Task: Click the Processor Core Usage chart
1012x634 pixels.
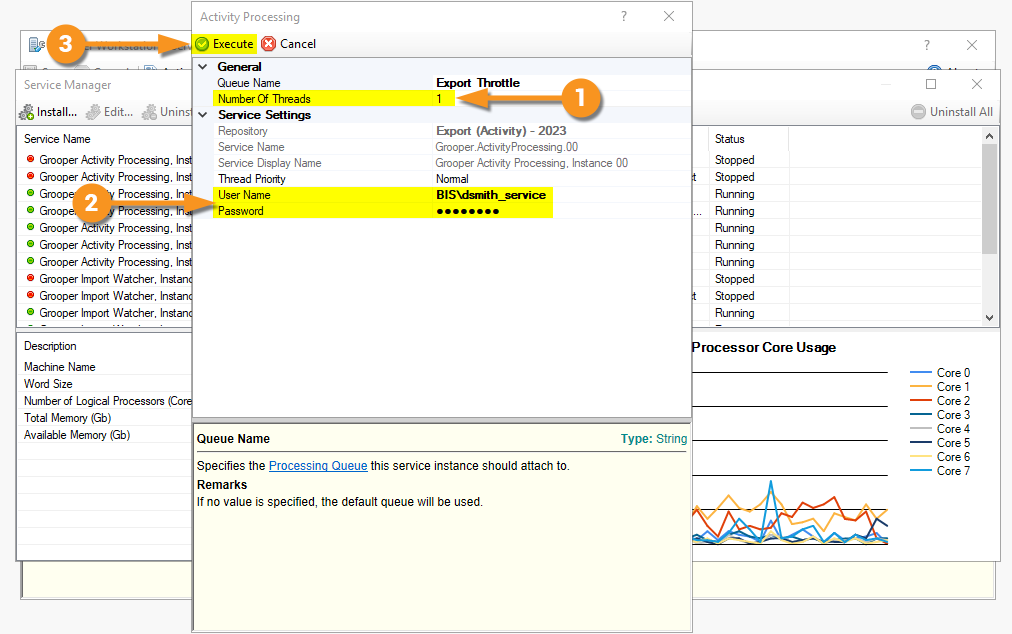Action: pos(790,458)
